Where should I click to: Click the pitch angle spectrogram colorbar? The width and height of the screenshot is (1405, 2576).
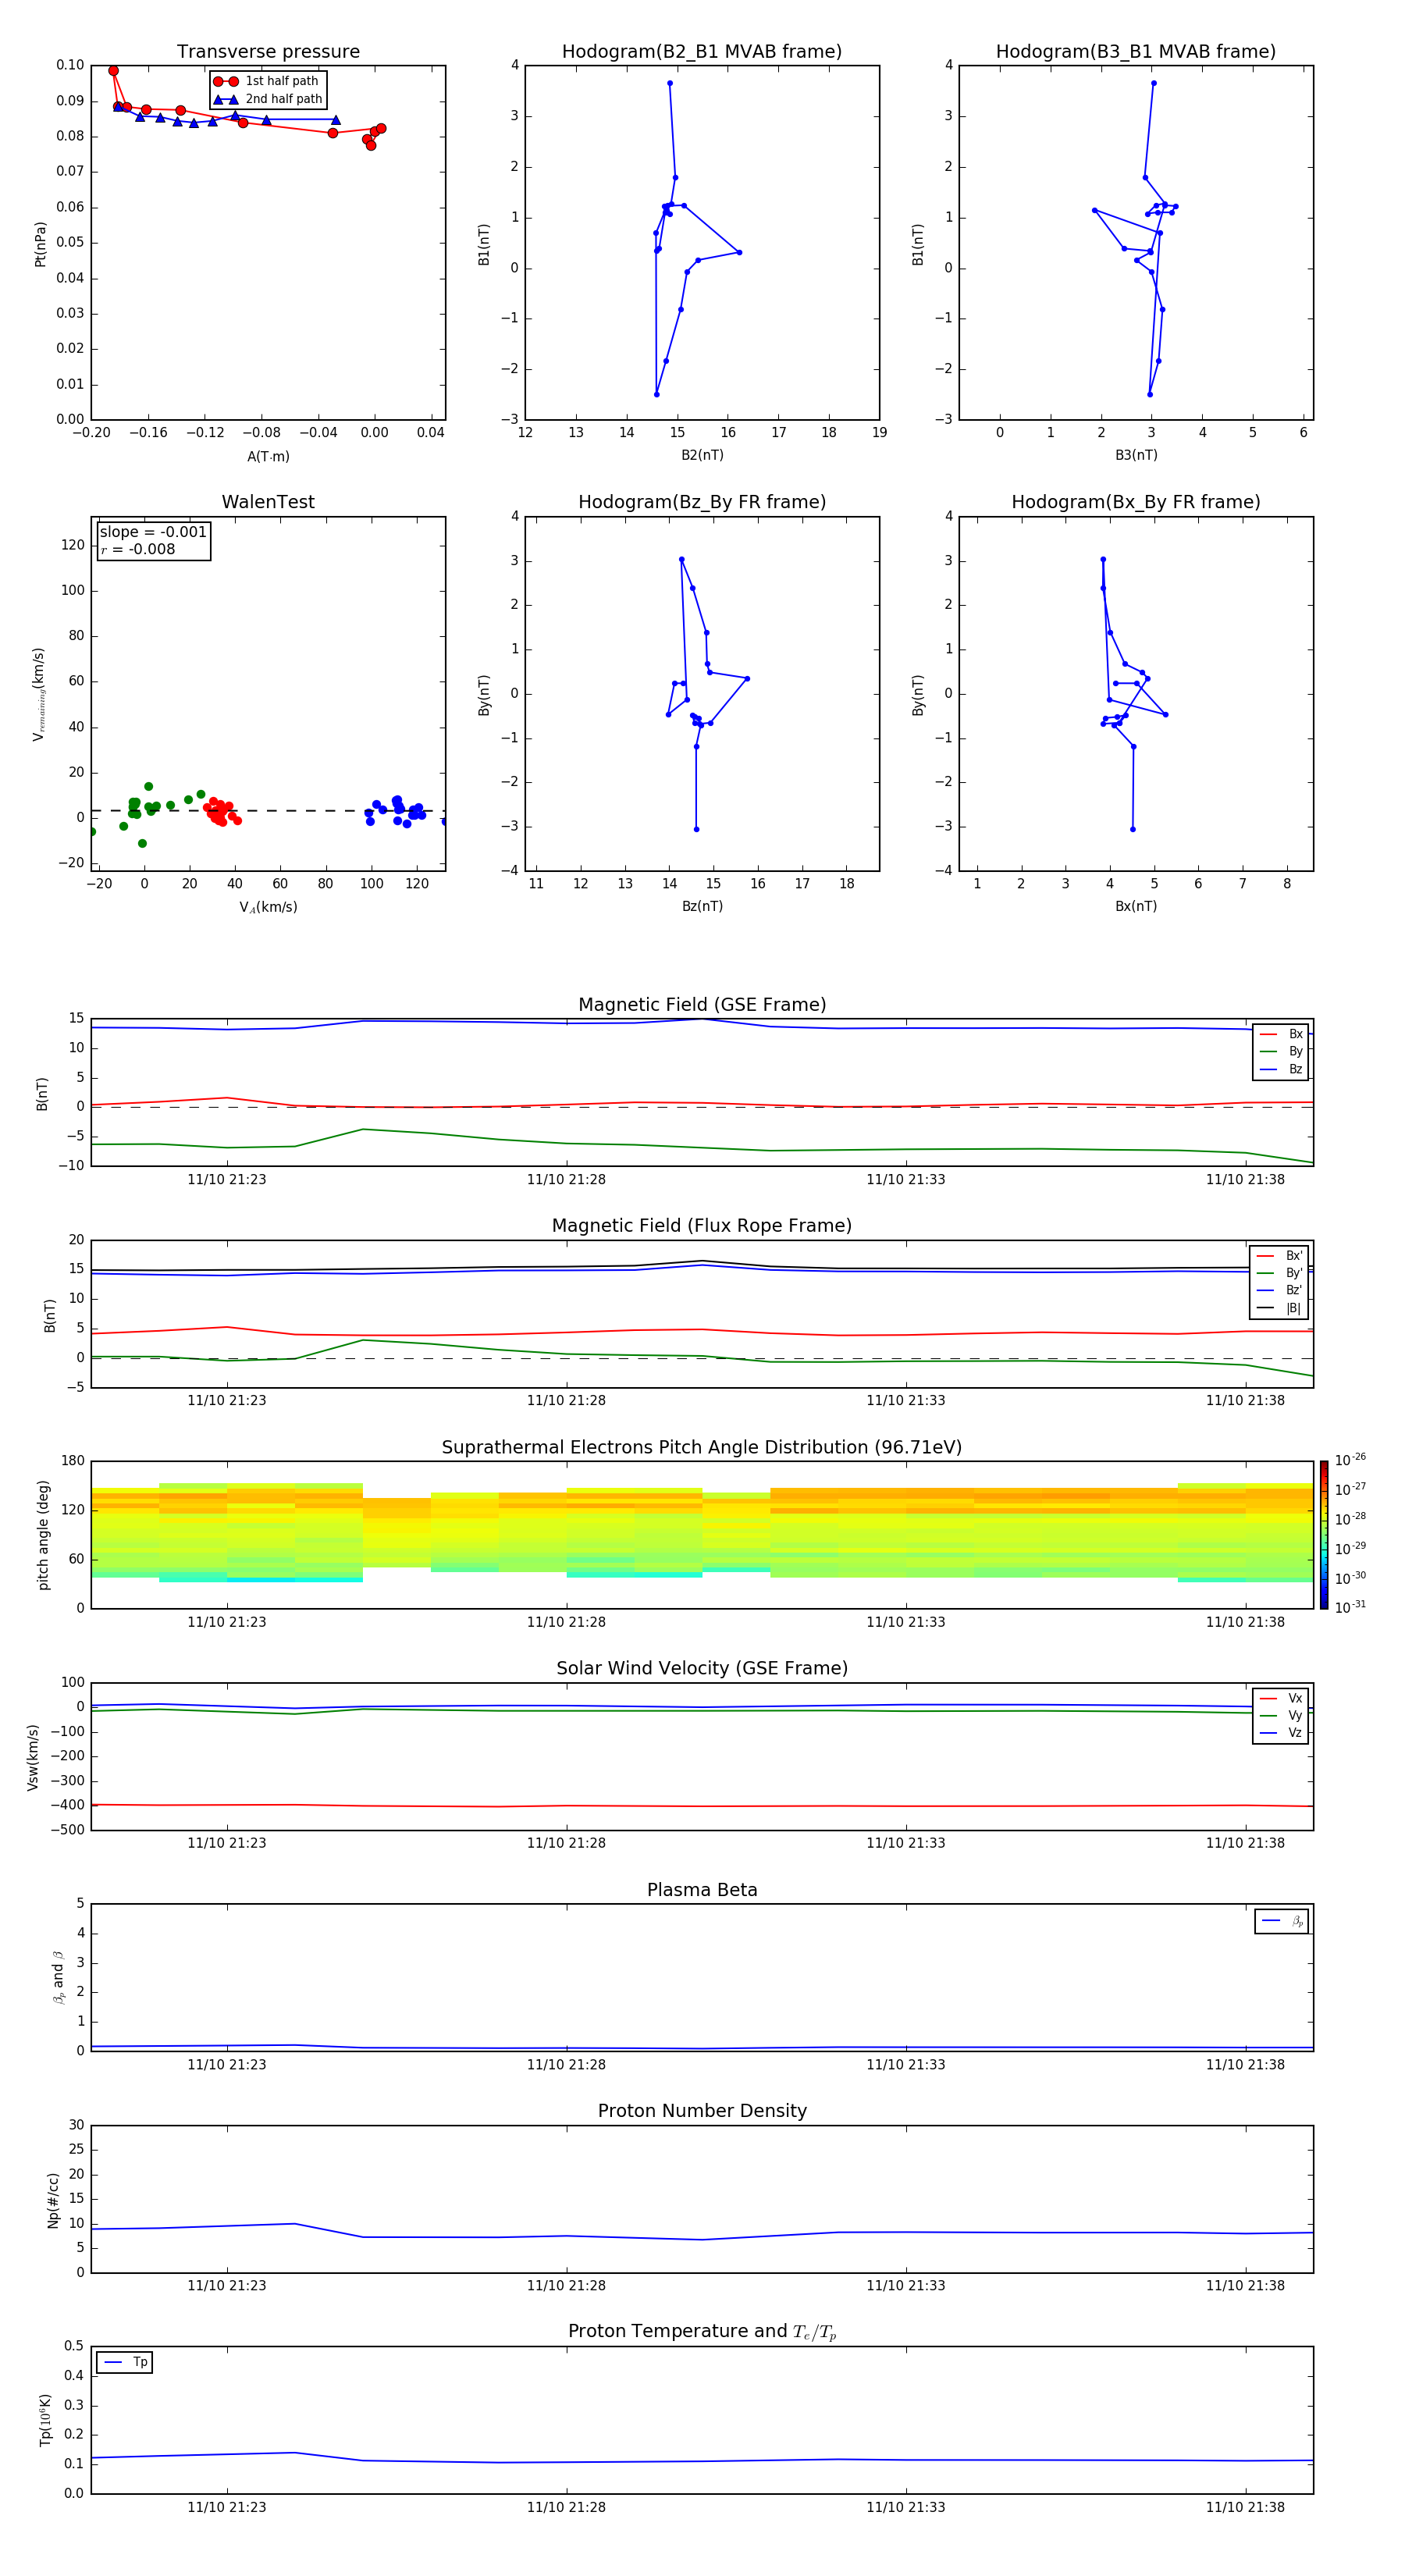(x=1324, y=1535)
